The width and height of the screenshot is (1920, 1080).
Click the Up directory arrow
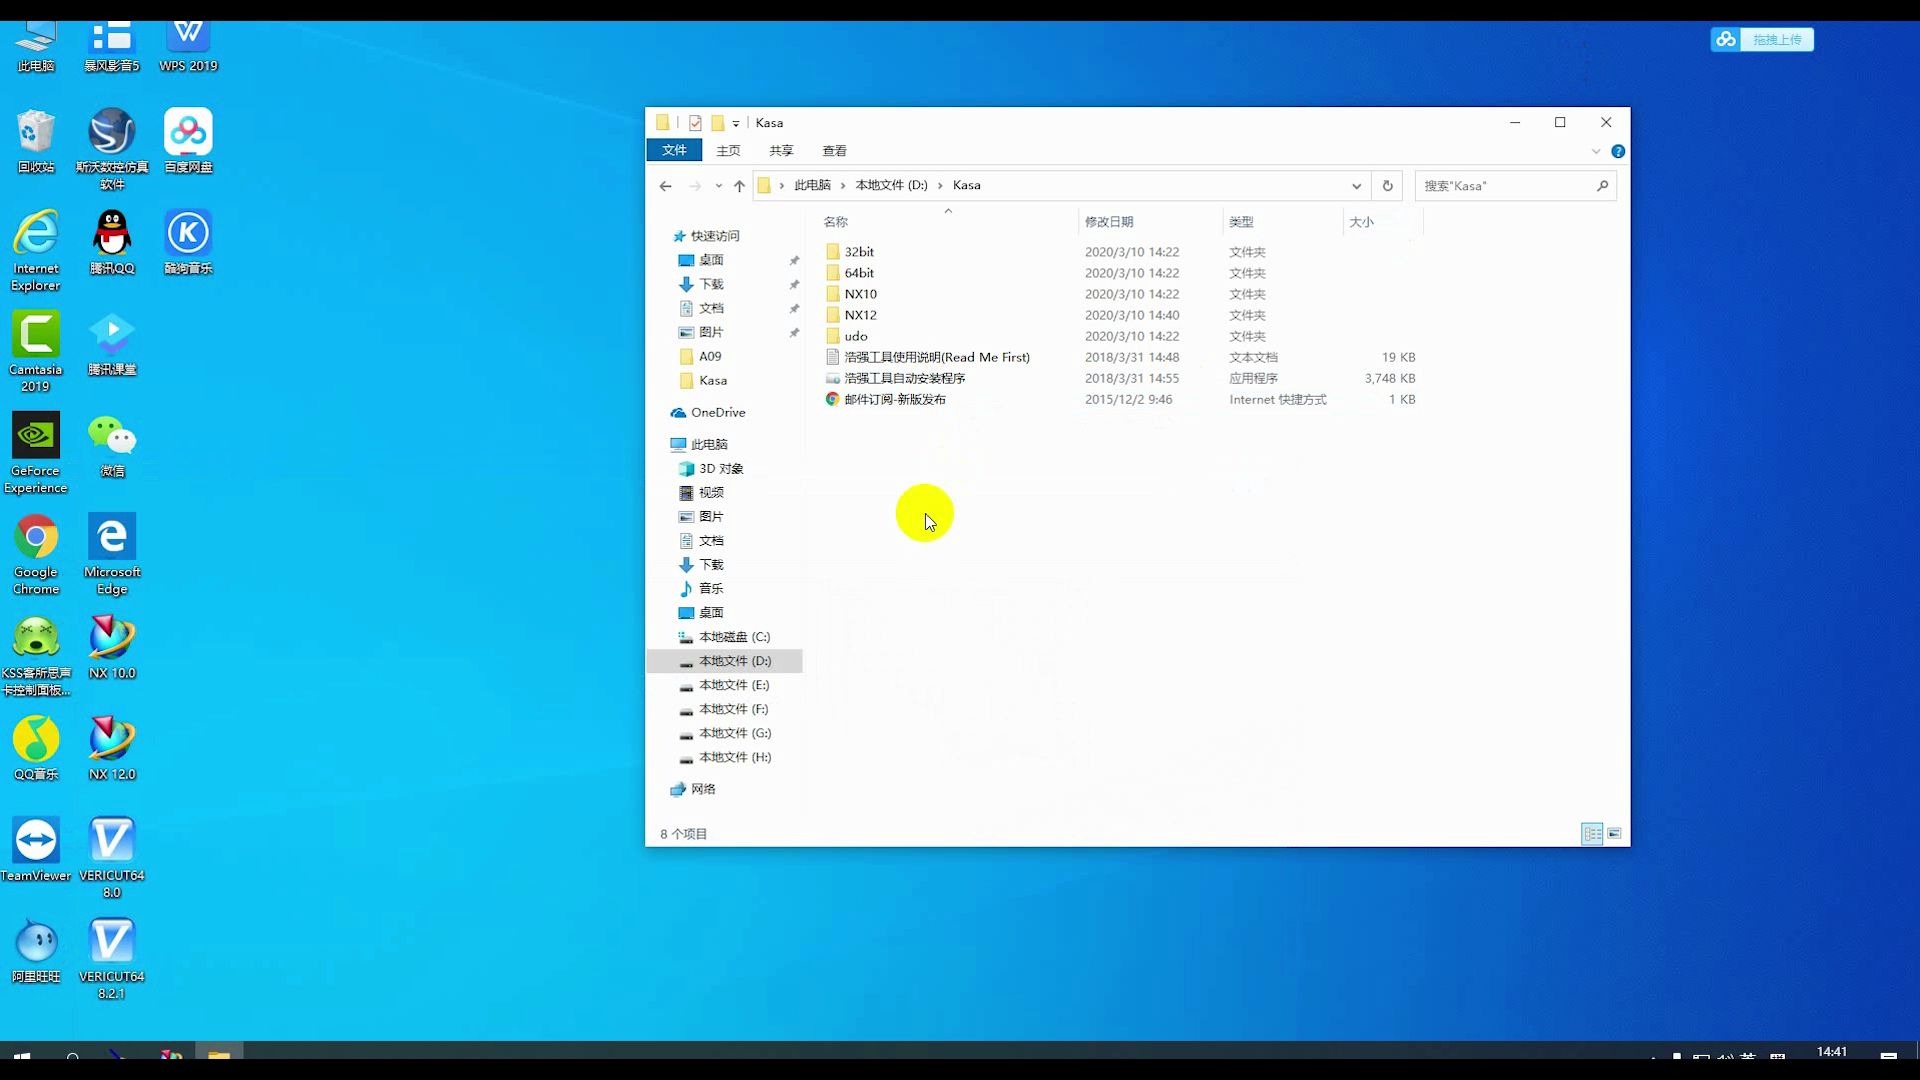coord(739,186)
